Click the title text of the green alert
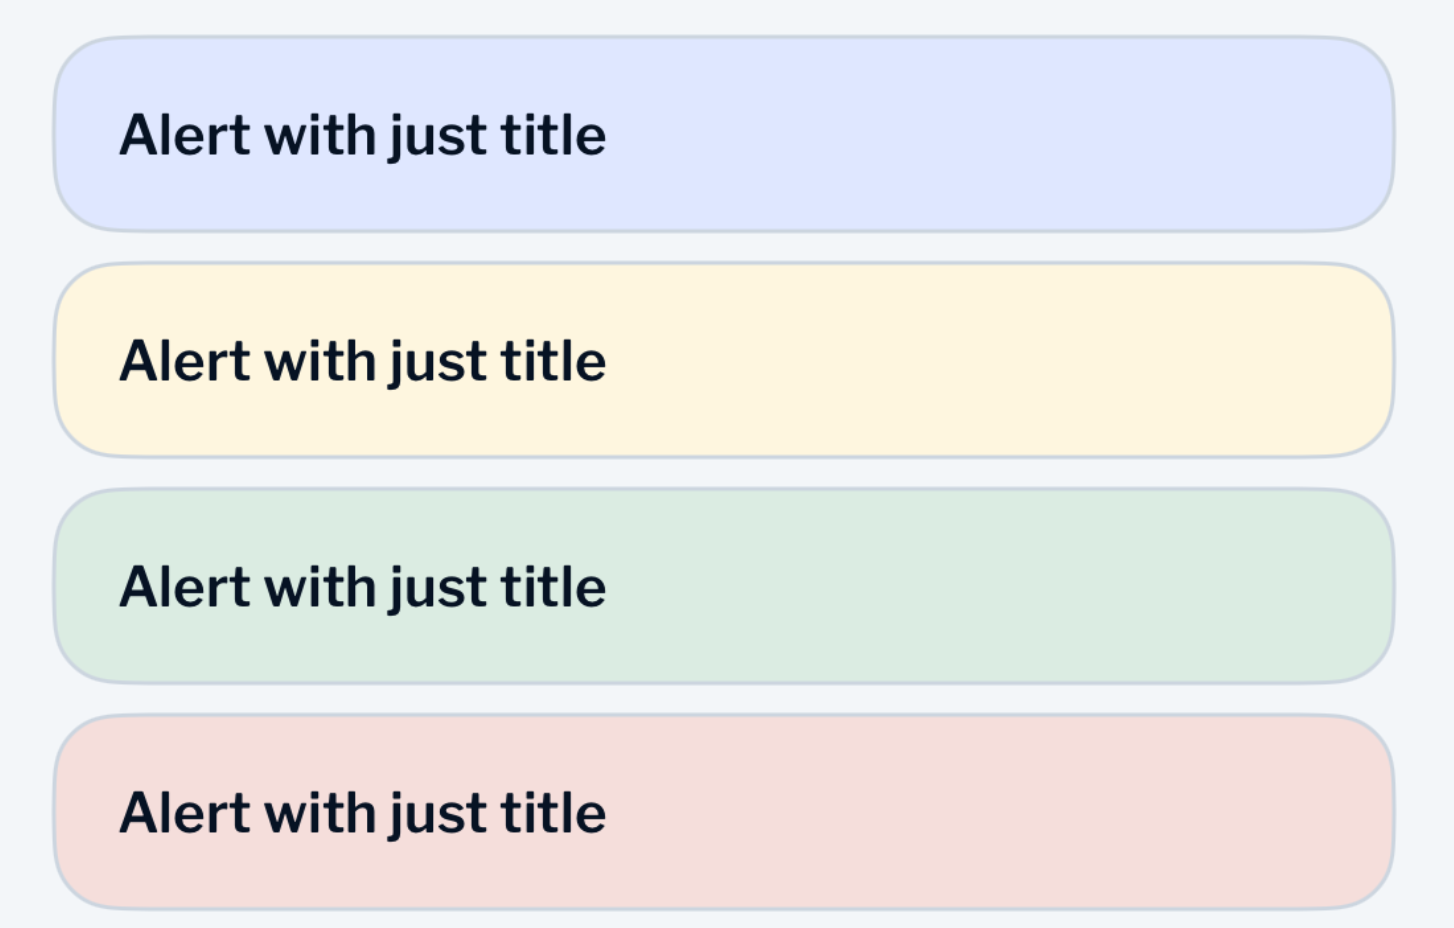This screenshot has width=1454, height=928. [363, 585]
